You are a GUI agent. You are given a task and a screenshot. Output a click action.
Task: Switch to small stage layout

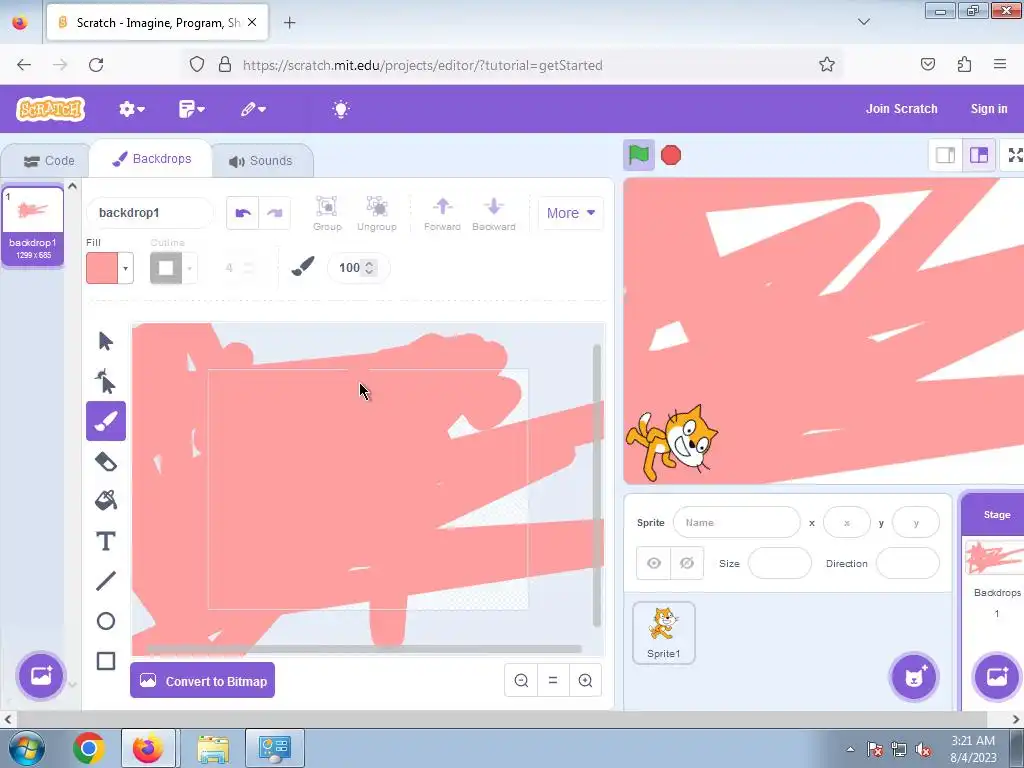point(946,155)
